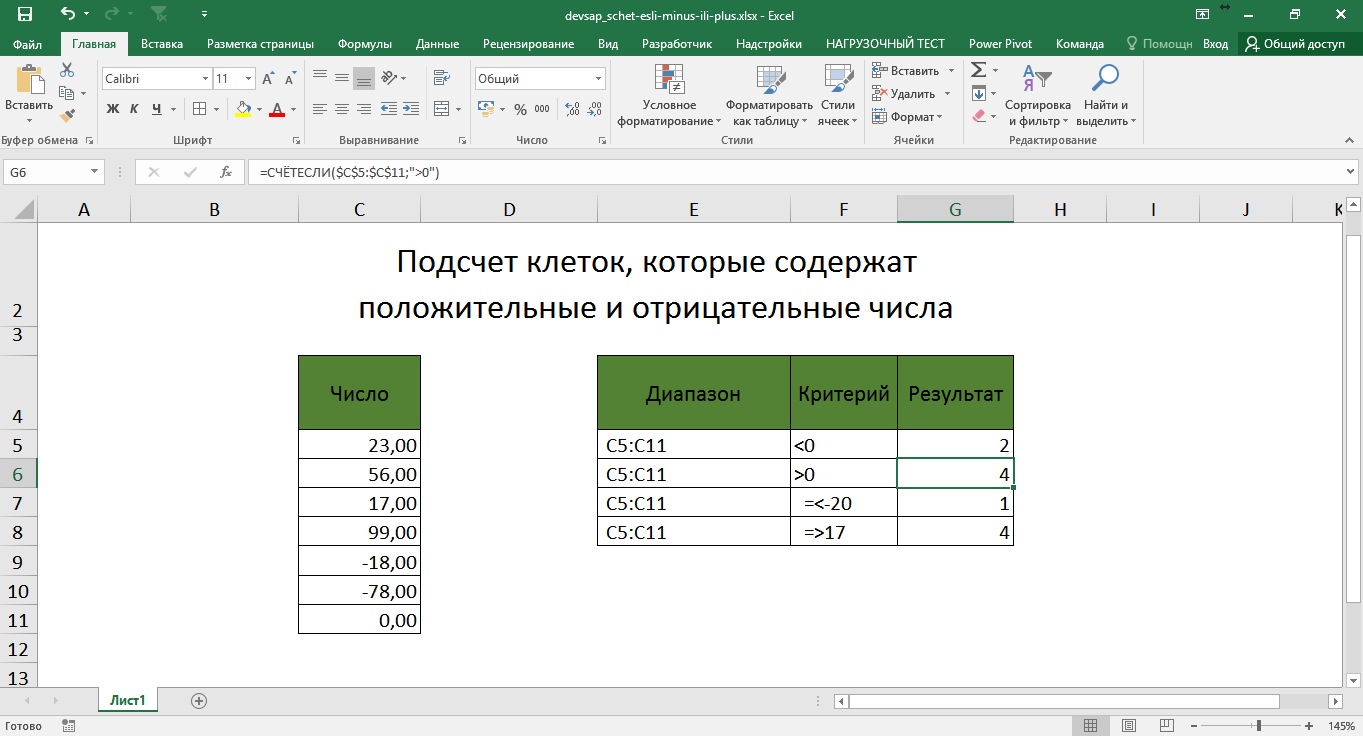The image size is (1363, 736).
Task: Click the Name Box showing G6
Action: [53, 172]
